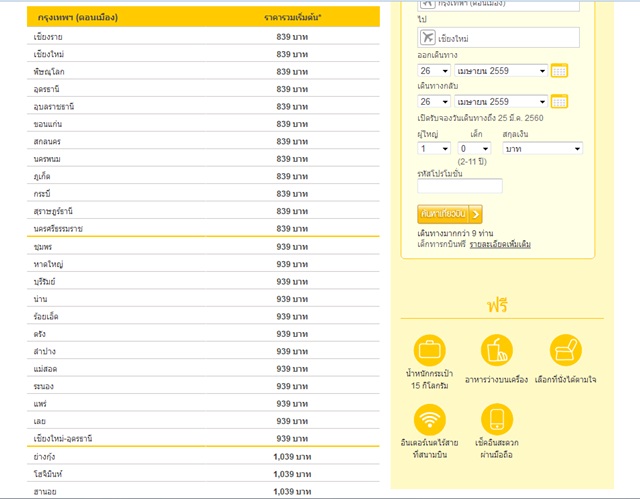This screenshot has width=640, height=499.
Task: Open the return date calendar picker
Action: point(559,101)
